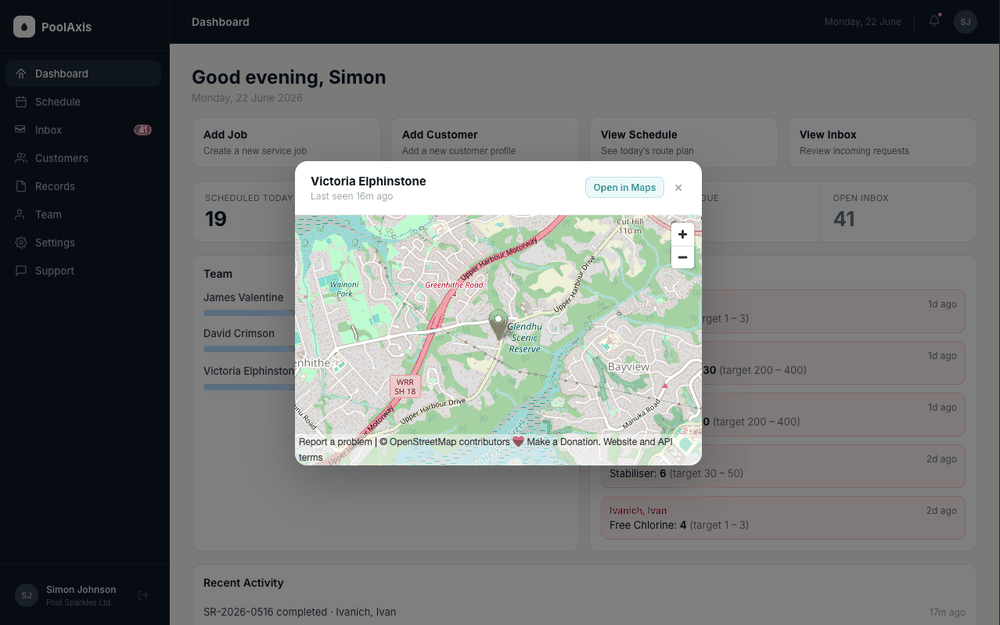The width and height of the screenshot is (1000, 625).
Task: Open the Team section
Action: coord(83,214)
